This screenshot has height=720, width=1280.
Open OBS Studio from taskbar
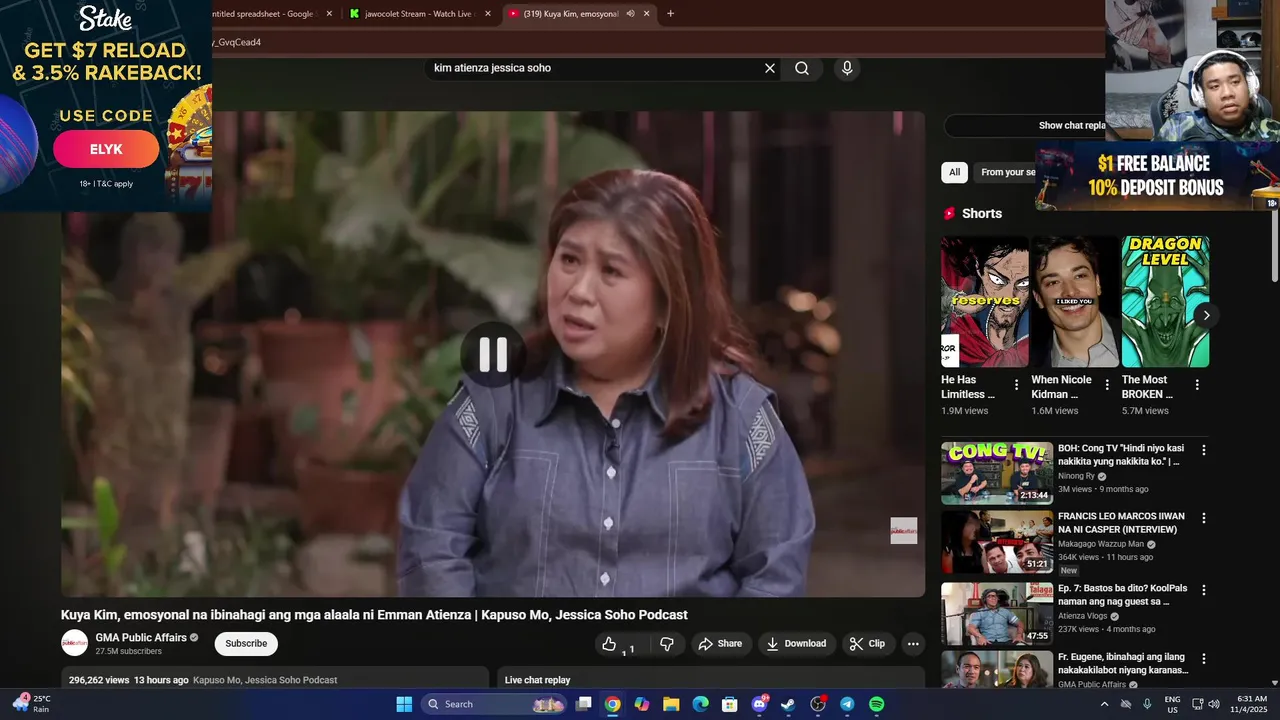[818, 704]
